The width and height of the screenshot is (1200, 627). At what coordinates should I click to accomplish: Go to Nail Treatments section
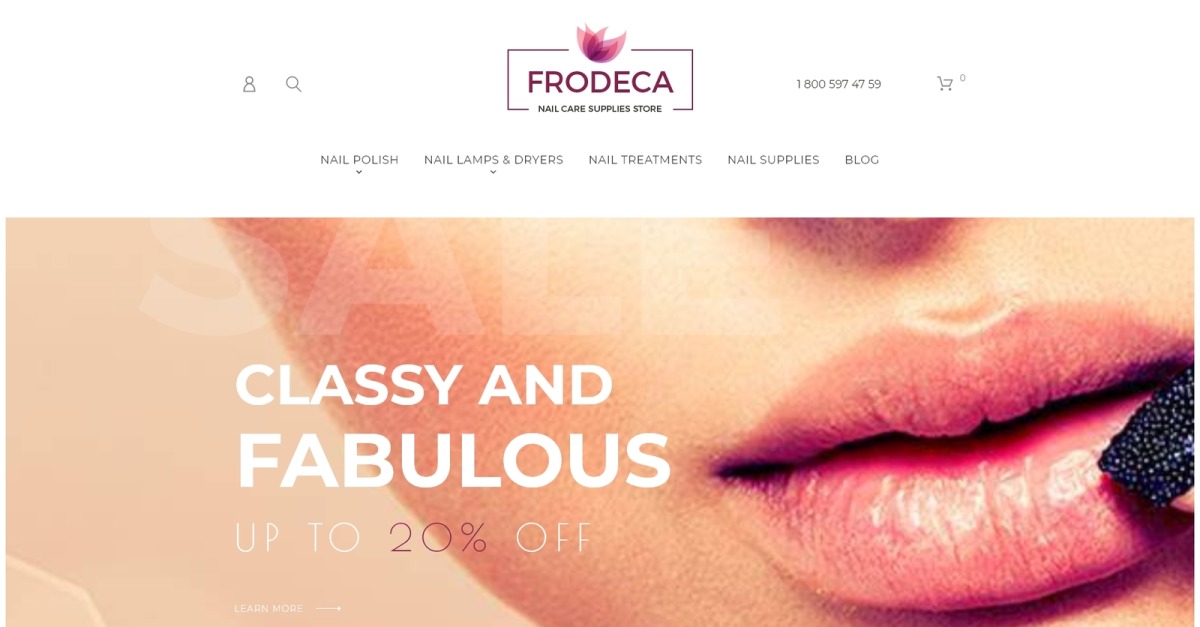point(645,160)
